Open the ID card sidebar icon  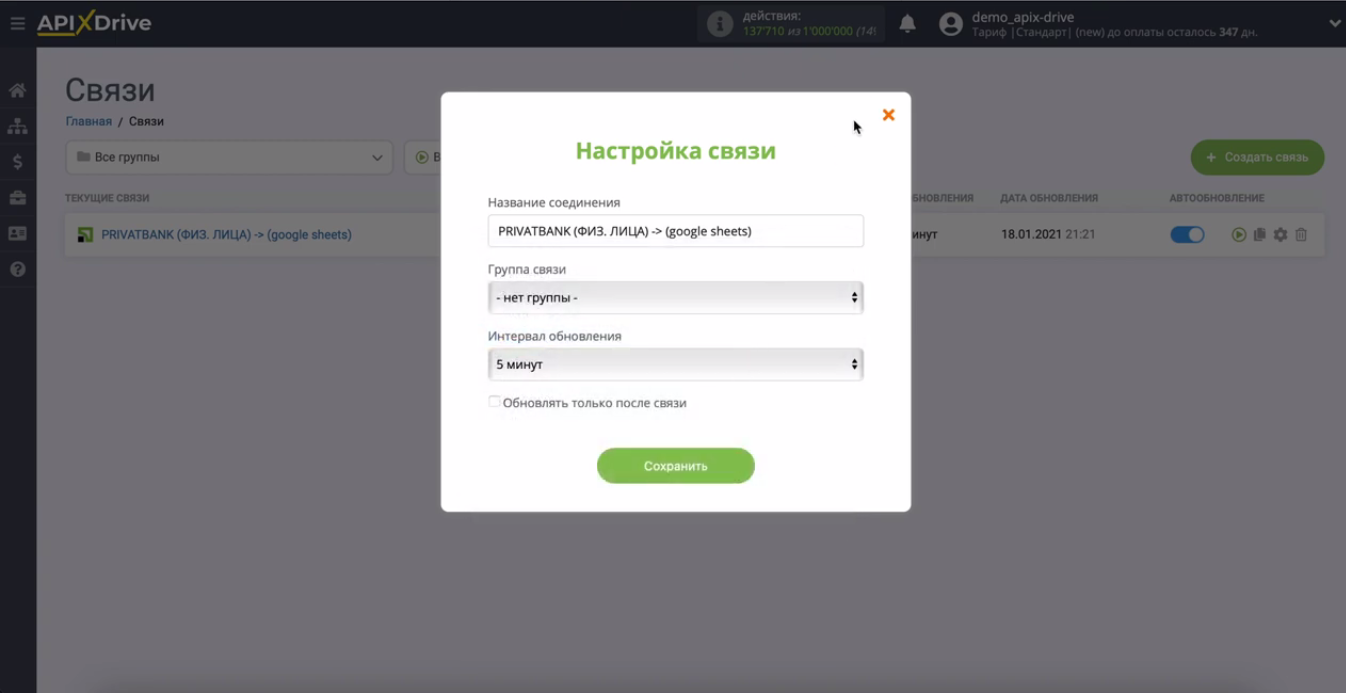pos(17,233)
